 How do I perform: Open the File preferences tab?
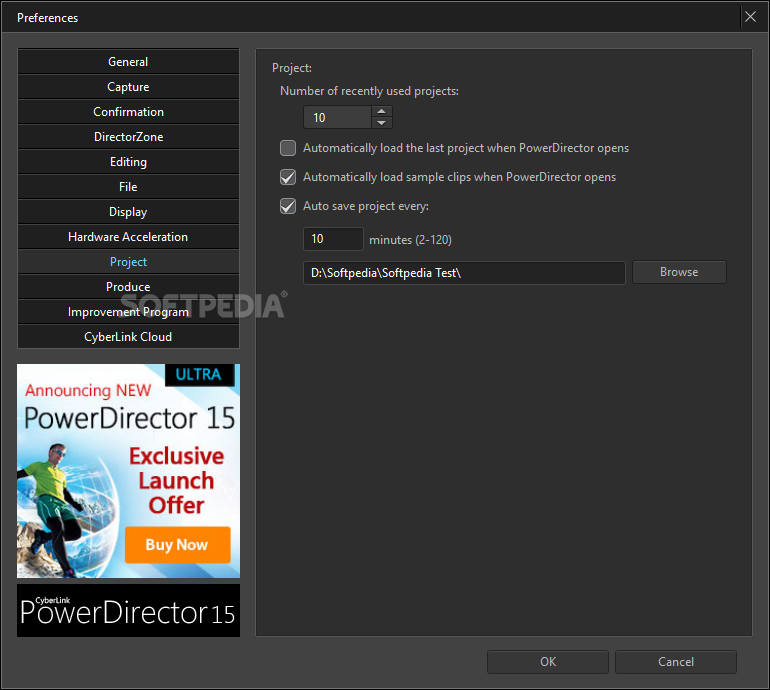tap(128, 187)
